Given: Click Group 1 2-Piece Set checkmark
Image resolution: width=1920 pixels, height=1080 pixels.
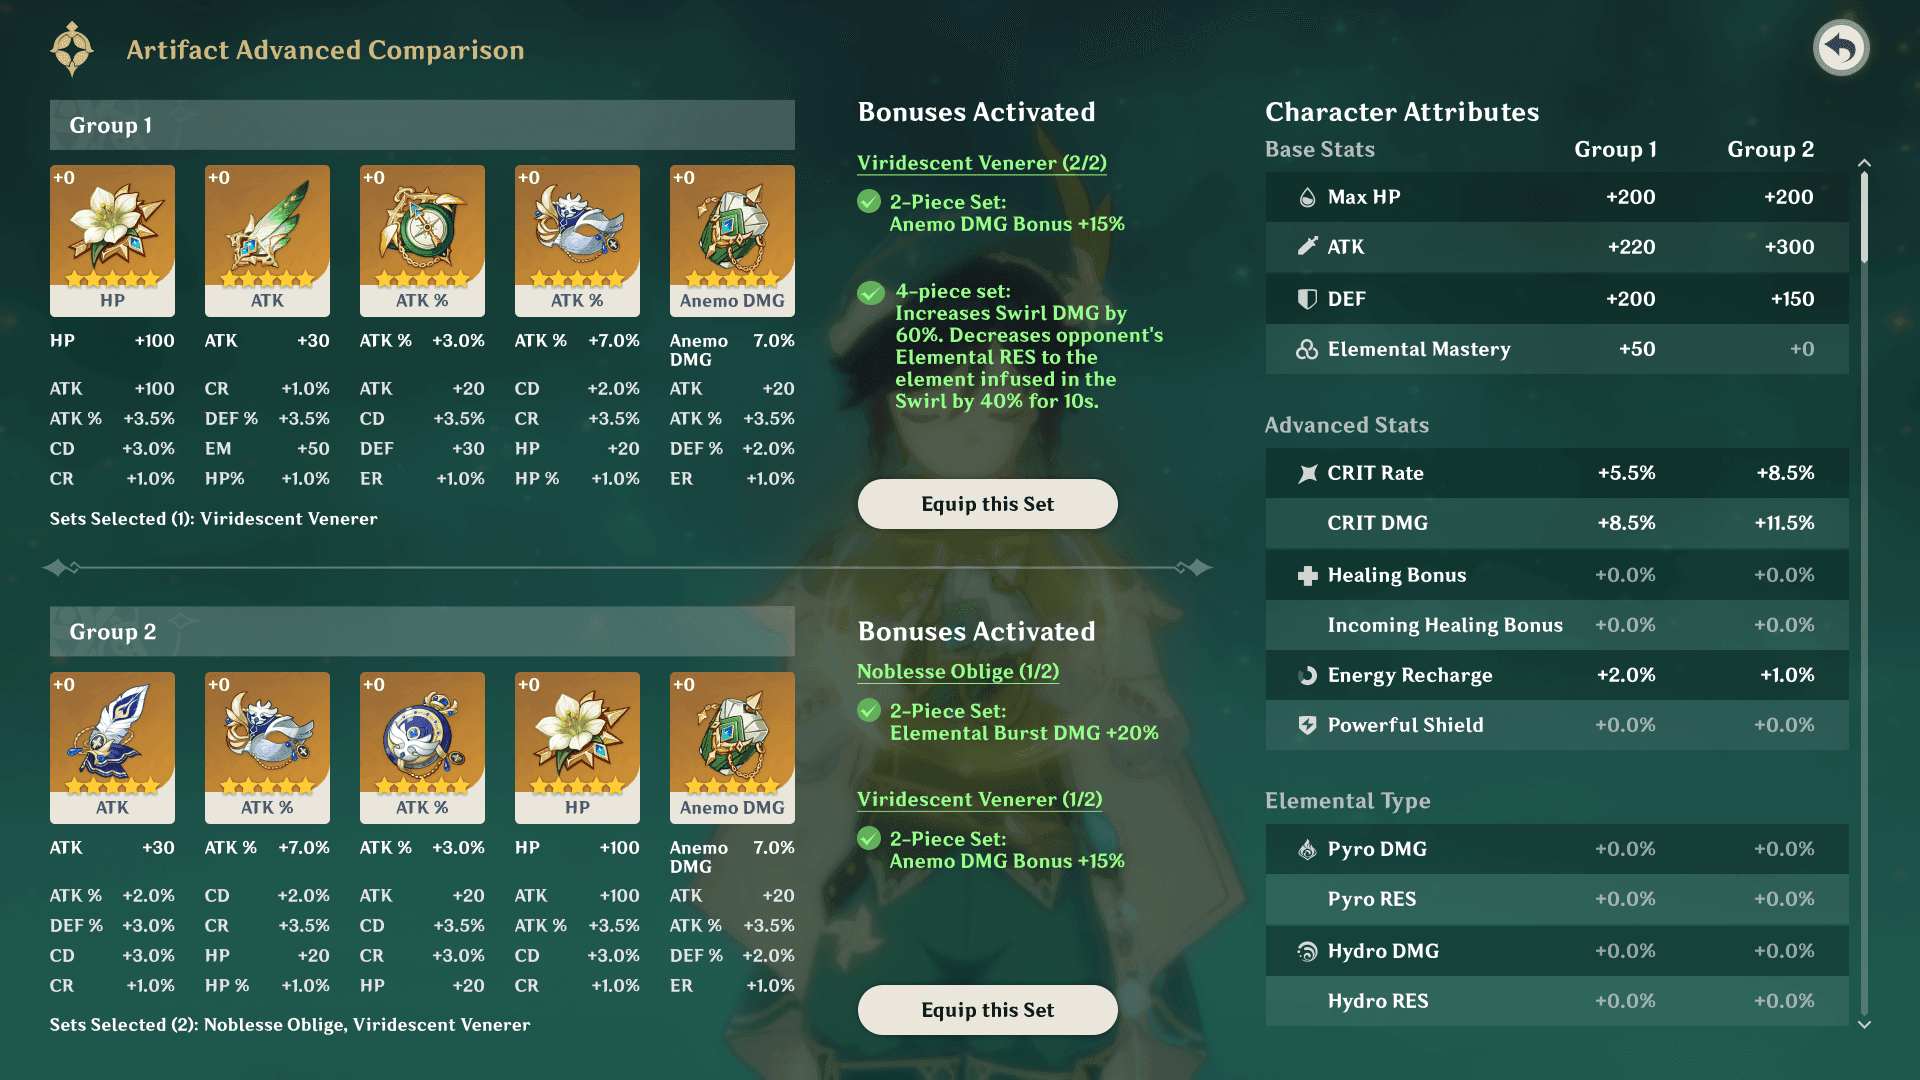Looking at the screenshot, I should [x=869, y=202].
